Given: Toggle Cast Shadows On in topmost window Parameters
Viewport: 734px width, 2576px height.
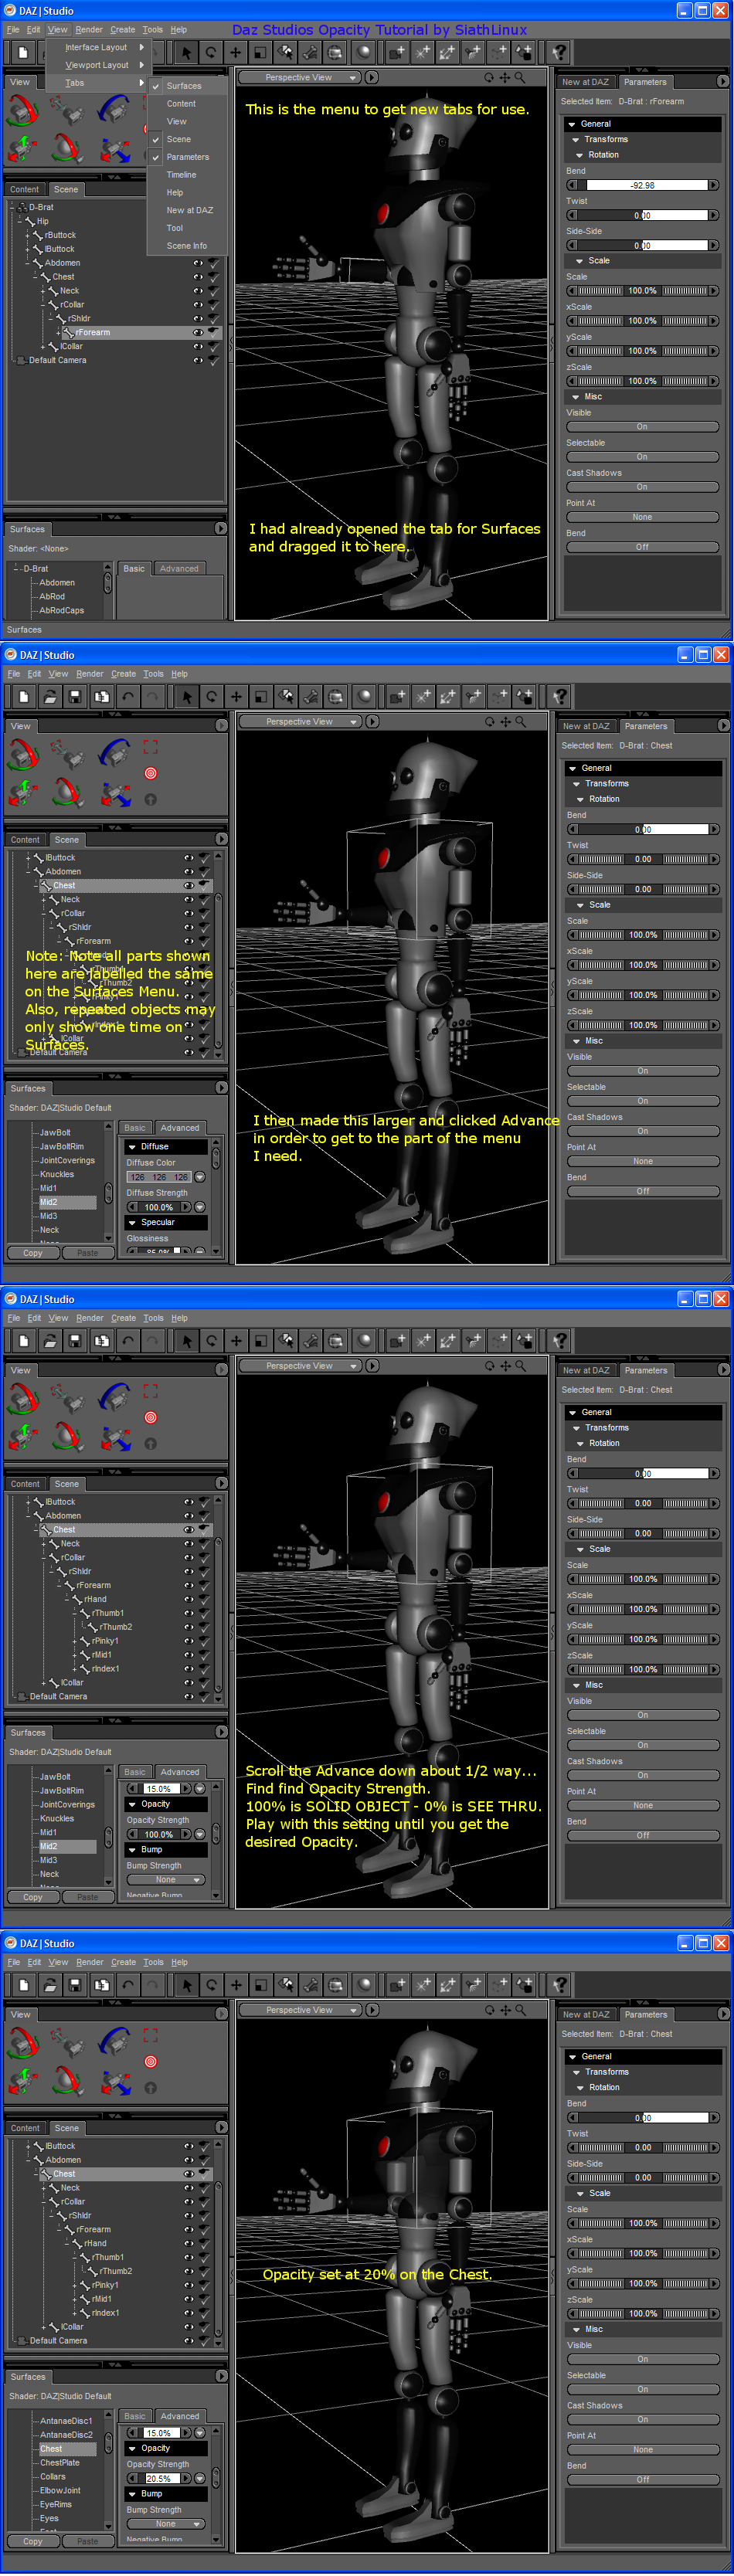Looking at the screenshot, I should coord(642,487).
